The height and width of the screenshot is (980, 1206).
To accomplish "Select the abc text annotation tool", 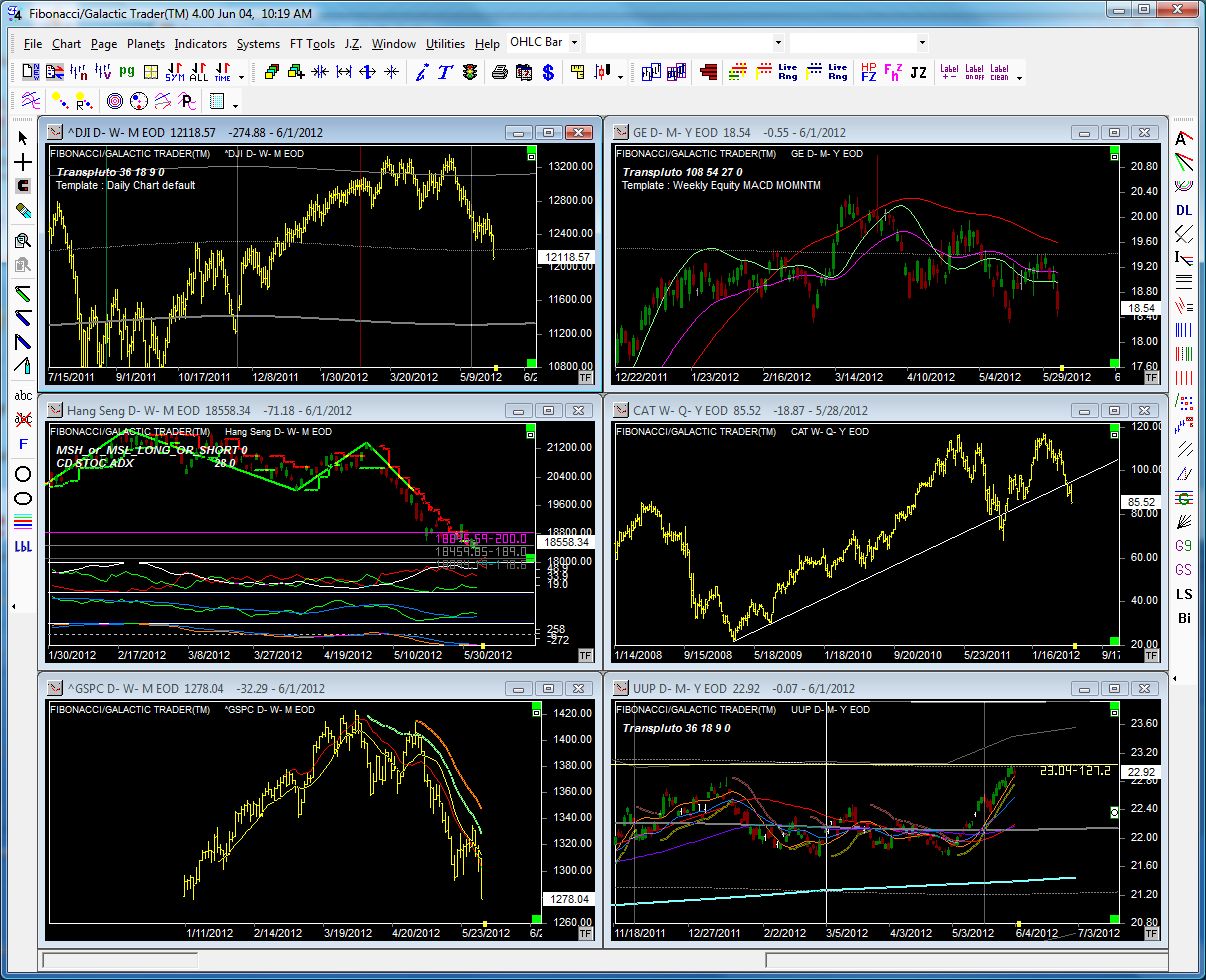I will (23, 395).
